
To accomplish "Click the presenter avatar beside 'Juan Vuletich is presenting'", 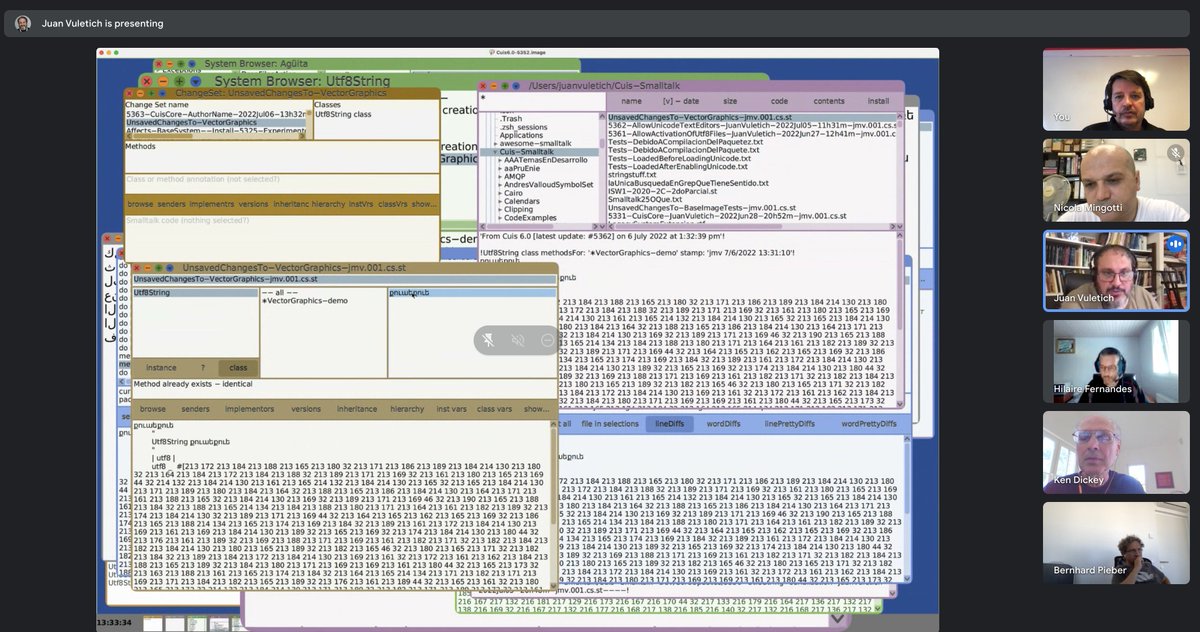I will (23, 23).
